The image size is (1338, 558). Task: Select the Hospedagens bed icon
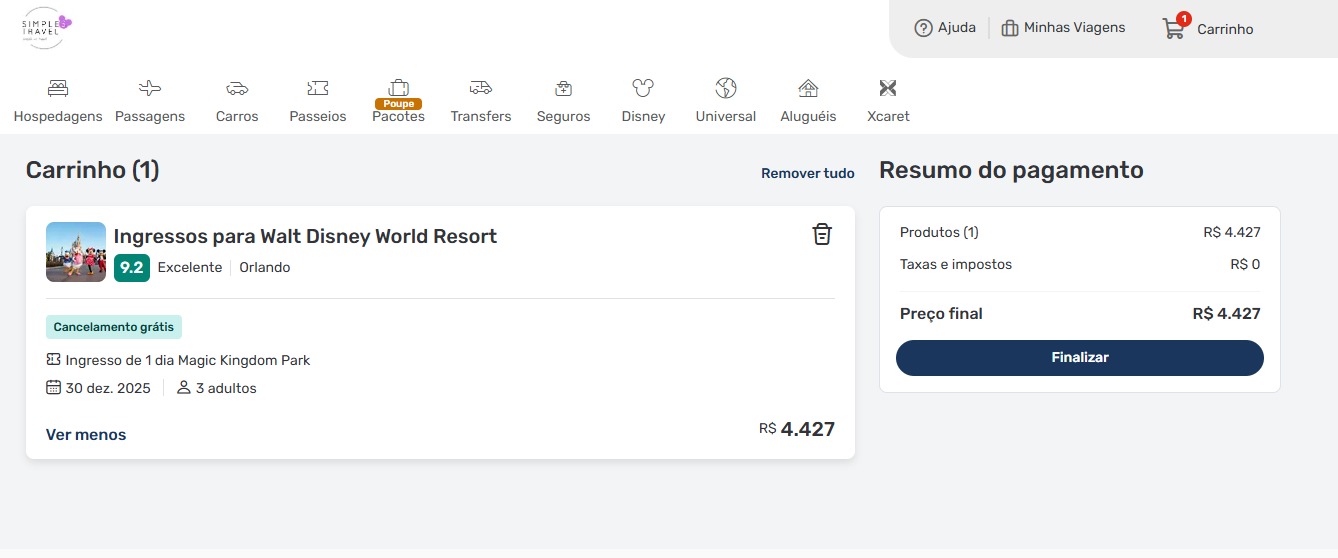click(58, 88)
